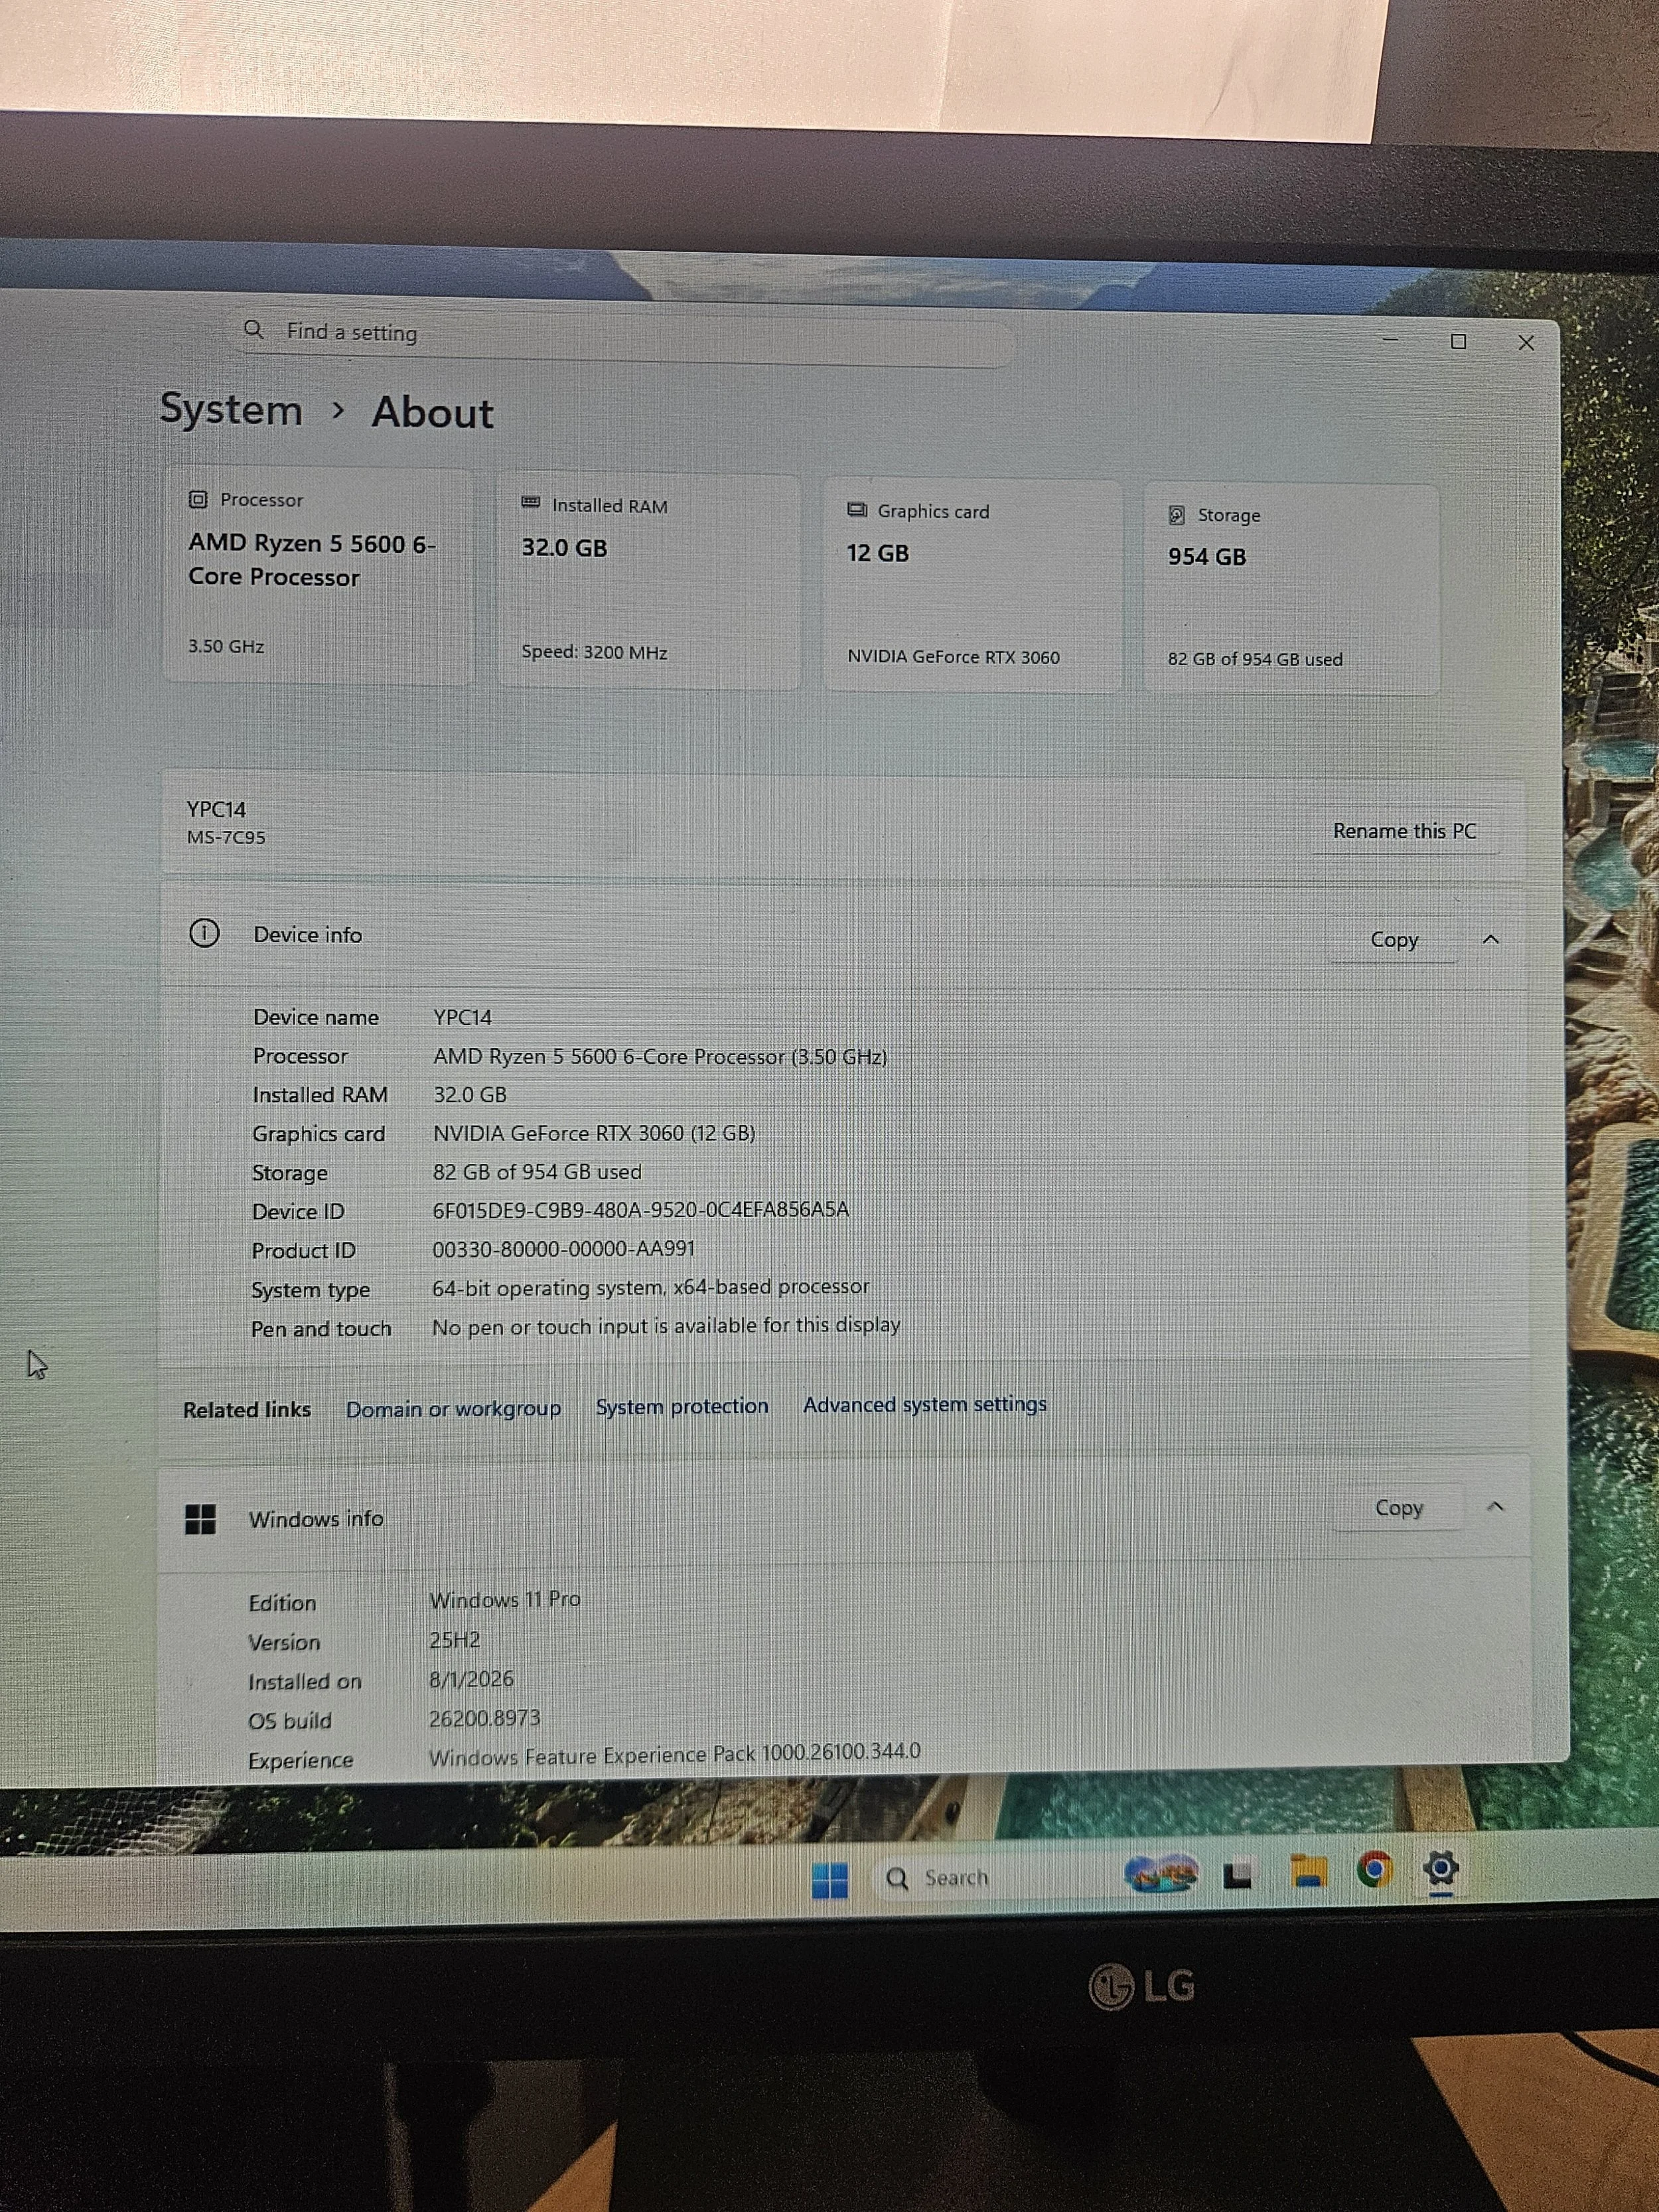Click the About page heading

(432, 412)
